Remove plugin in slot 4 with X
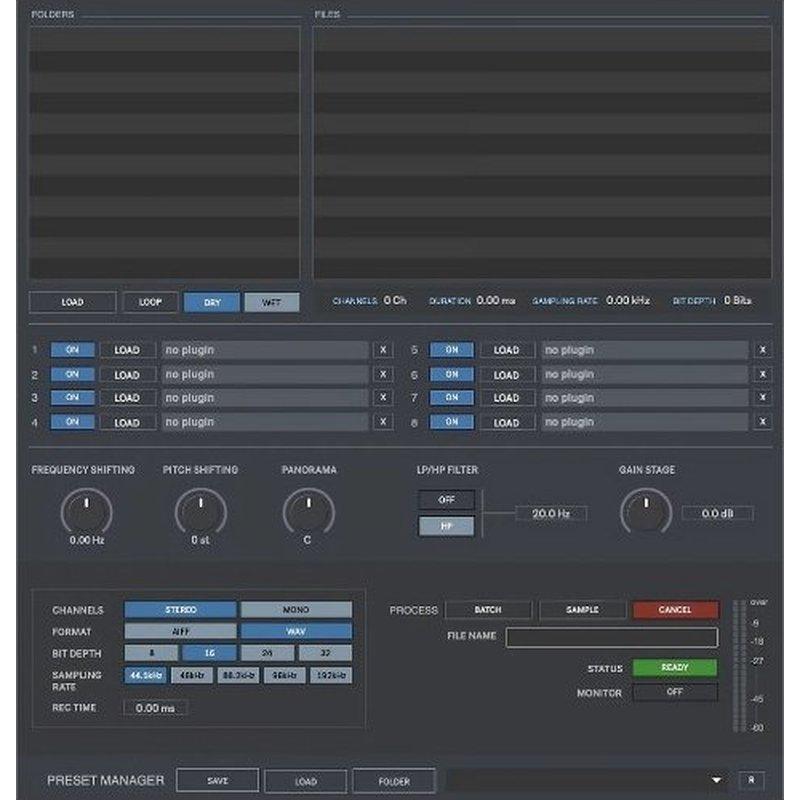Screen dimensions: 800x800 (383, 422)
